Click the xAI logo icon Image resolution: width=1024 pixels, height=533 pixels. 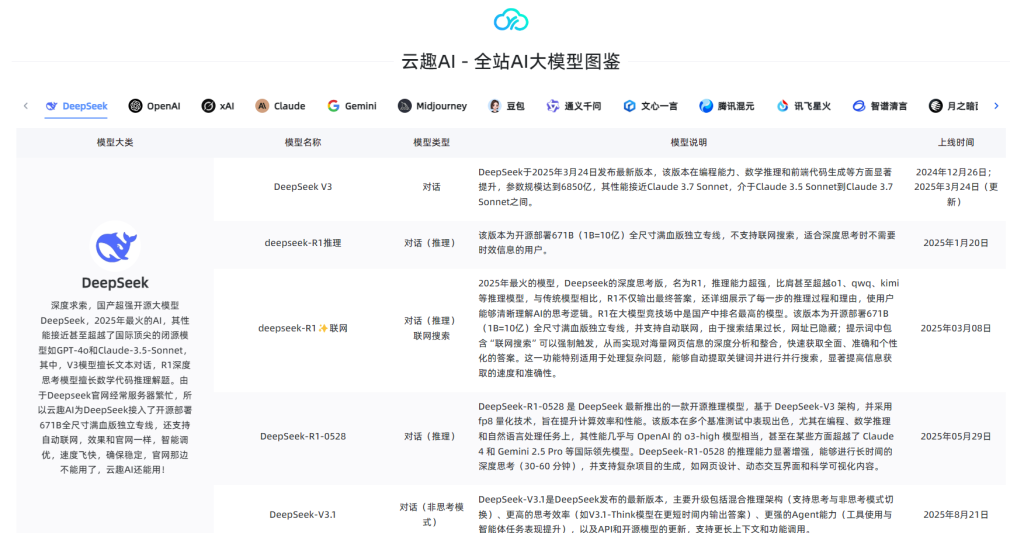208,106
